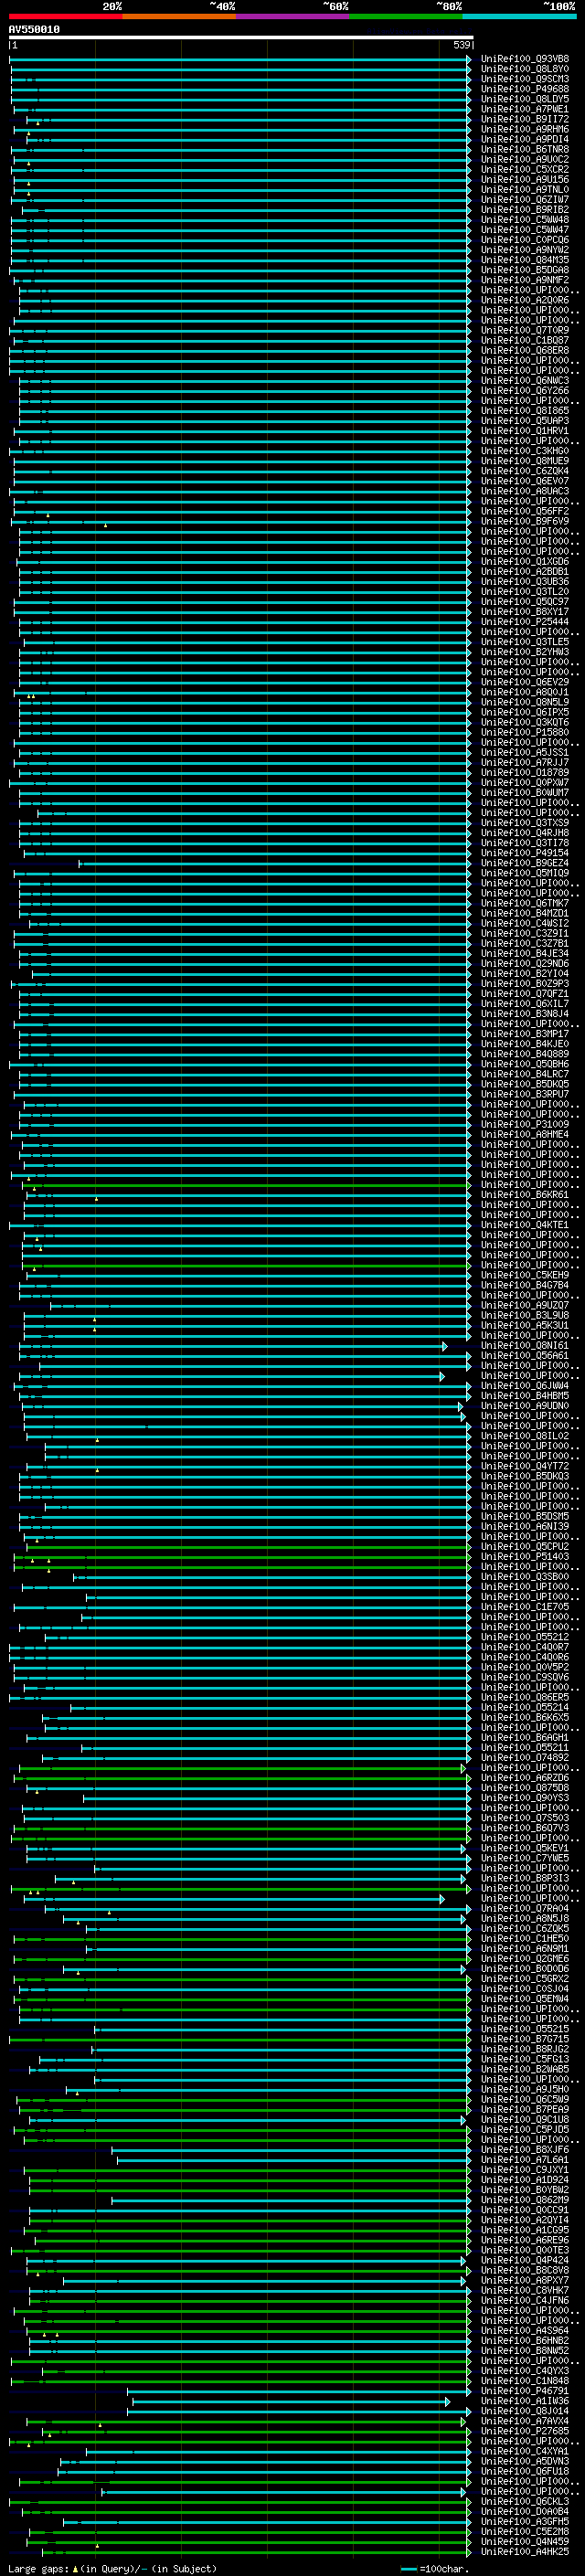
Task: Select hit label UniRef100_P46791
Action: [x=525, y=2391]
